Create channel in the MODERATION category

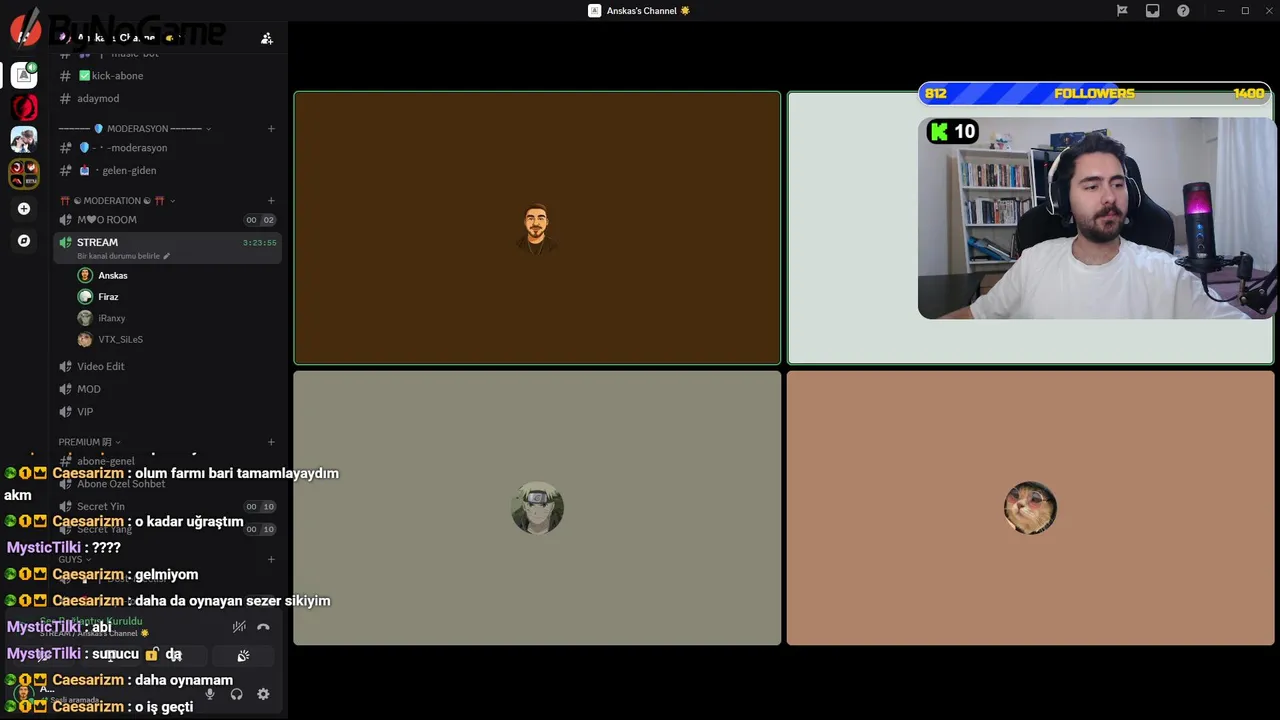271,201
